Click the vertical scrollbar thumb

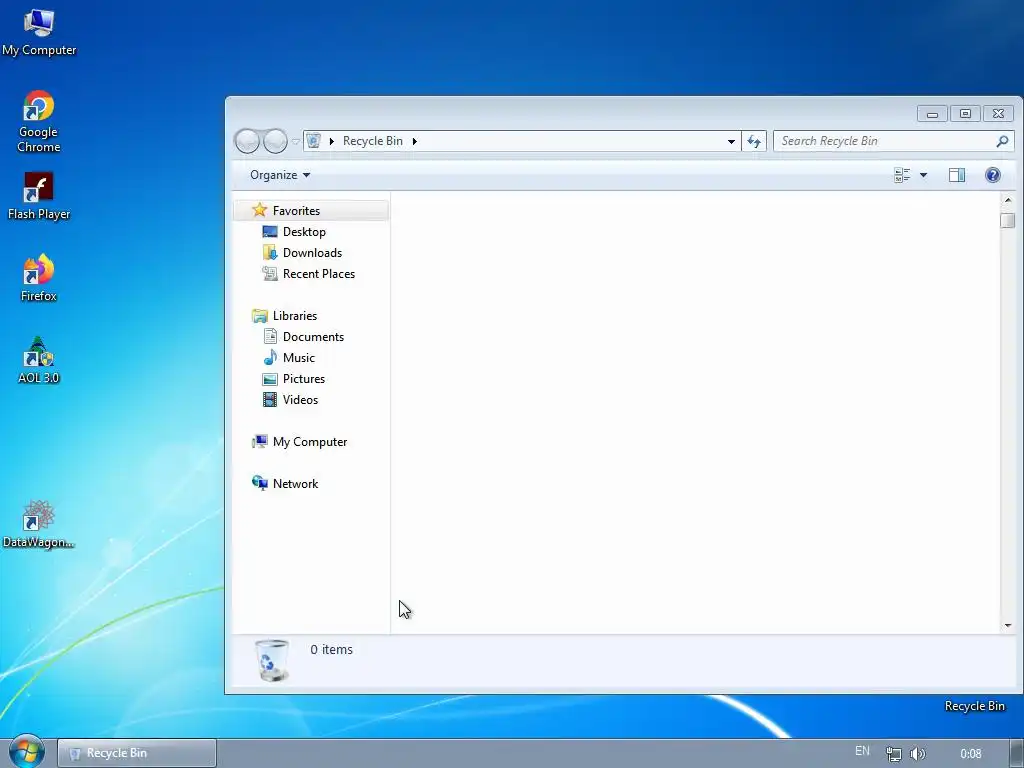[x=1007, y=220]
